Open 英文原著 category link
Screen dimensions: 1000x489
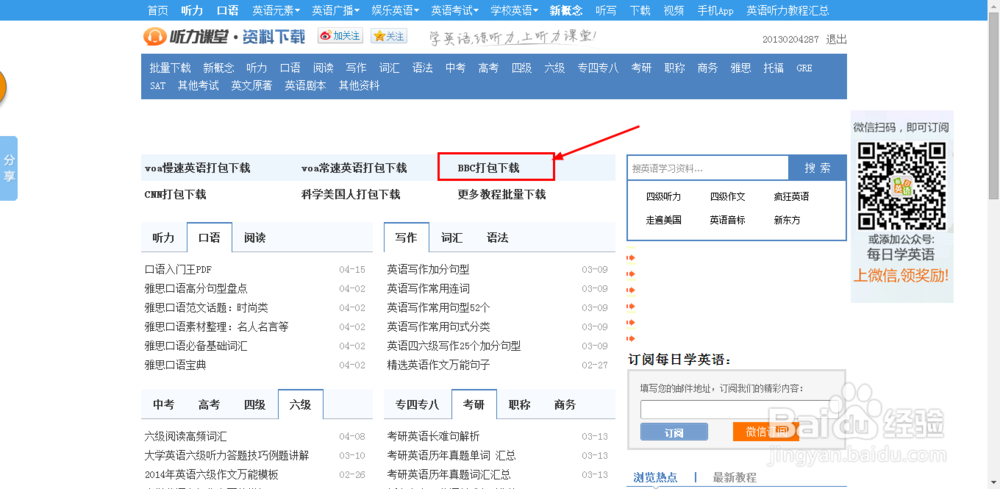tap(252, 85)
